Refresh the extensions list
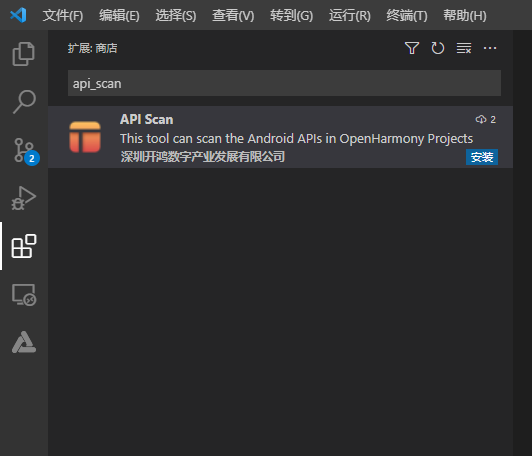This screenshot has height=456, width=532. point(438,48)
